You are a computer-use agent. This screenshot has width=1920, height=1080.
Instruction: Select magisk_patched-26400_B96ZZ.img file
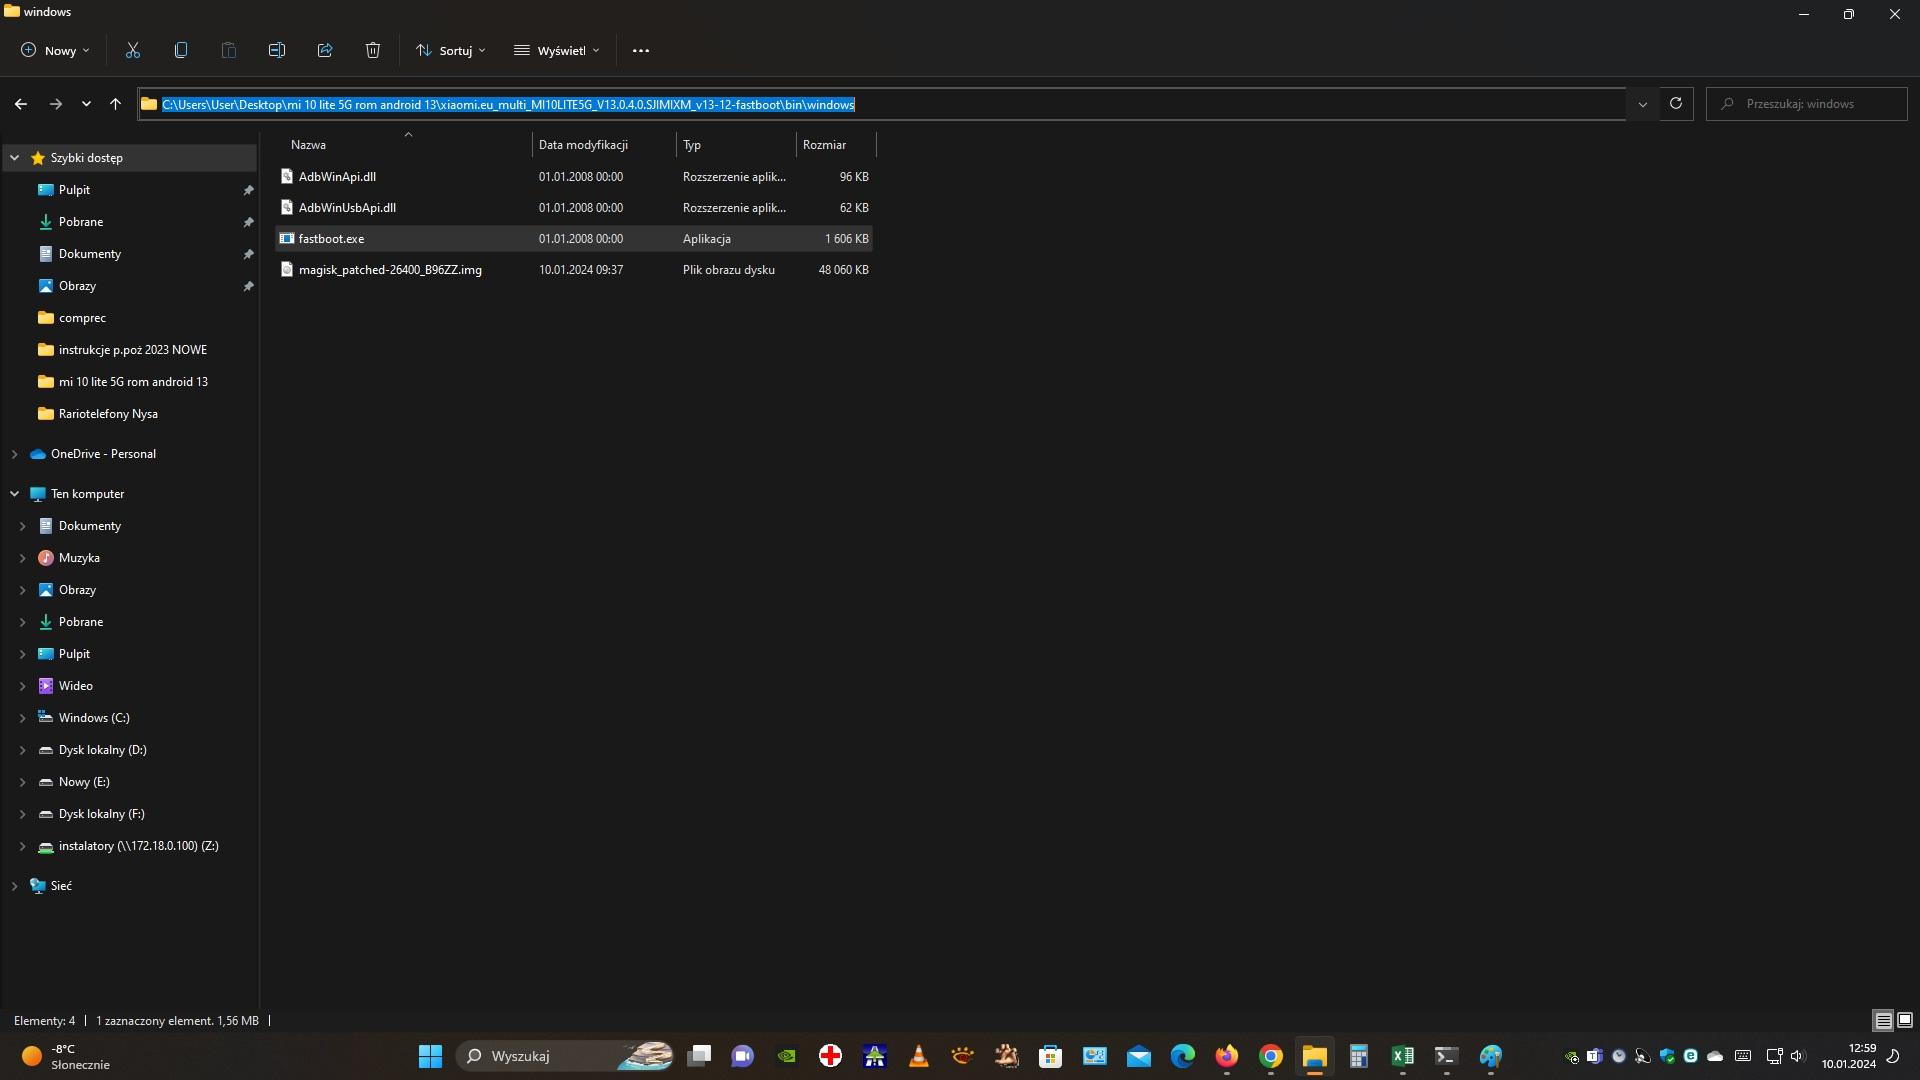390,270
